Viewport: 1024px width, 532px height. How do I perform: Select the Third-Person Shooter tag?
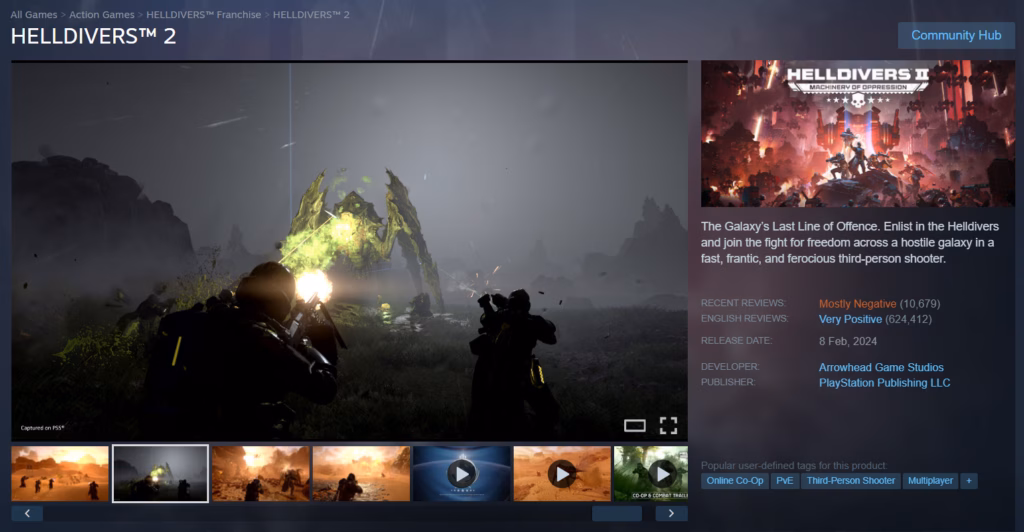point(850,480)
